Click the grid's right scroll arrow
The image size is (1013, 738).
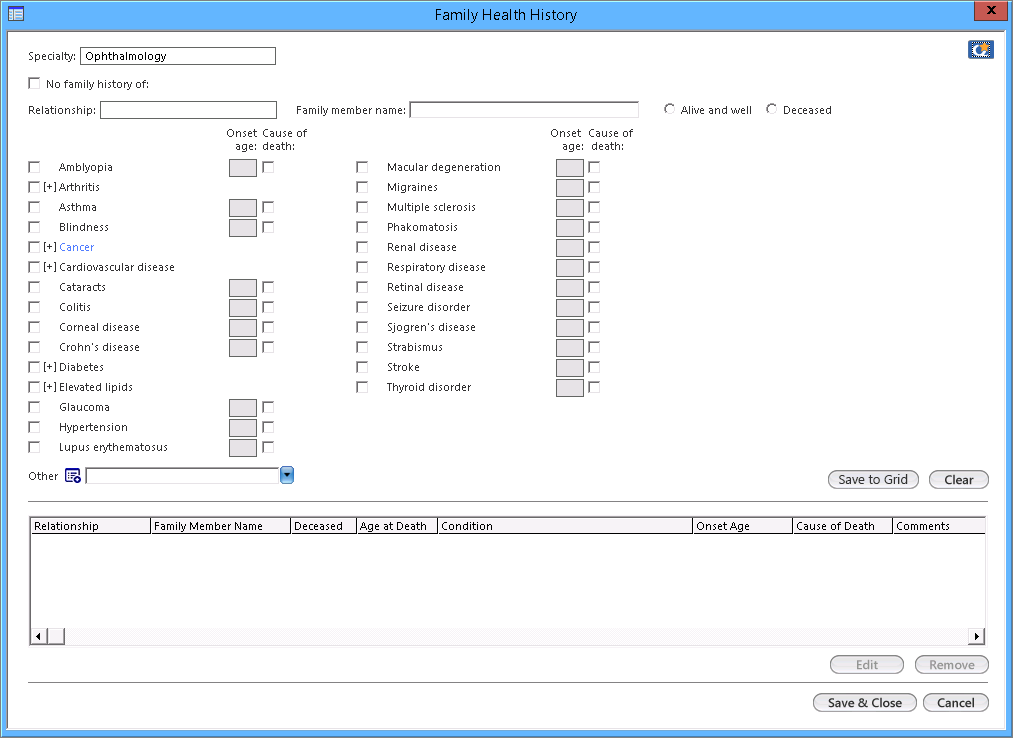[x=976, y=636]
